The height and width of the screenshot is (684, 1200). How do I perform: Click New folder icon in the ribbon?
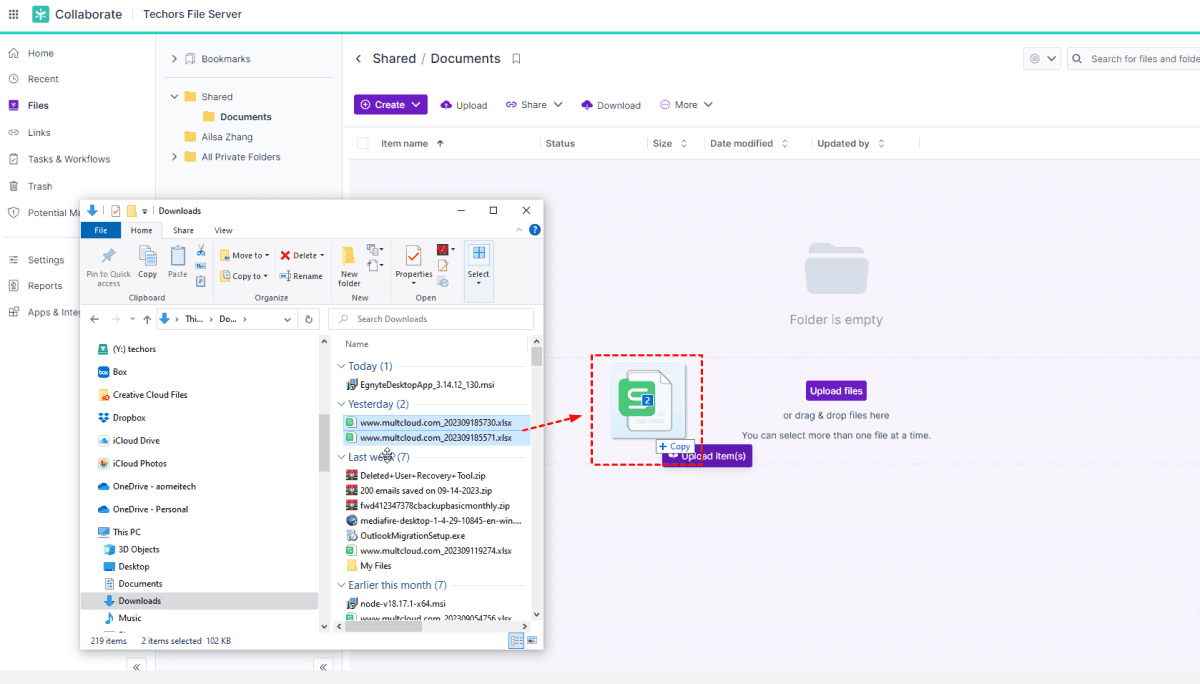(x=349, y=265)
